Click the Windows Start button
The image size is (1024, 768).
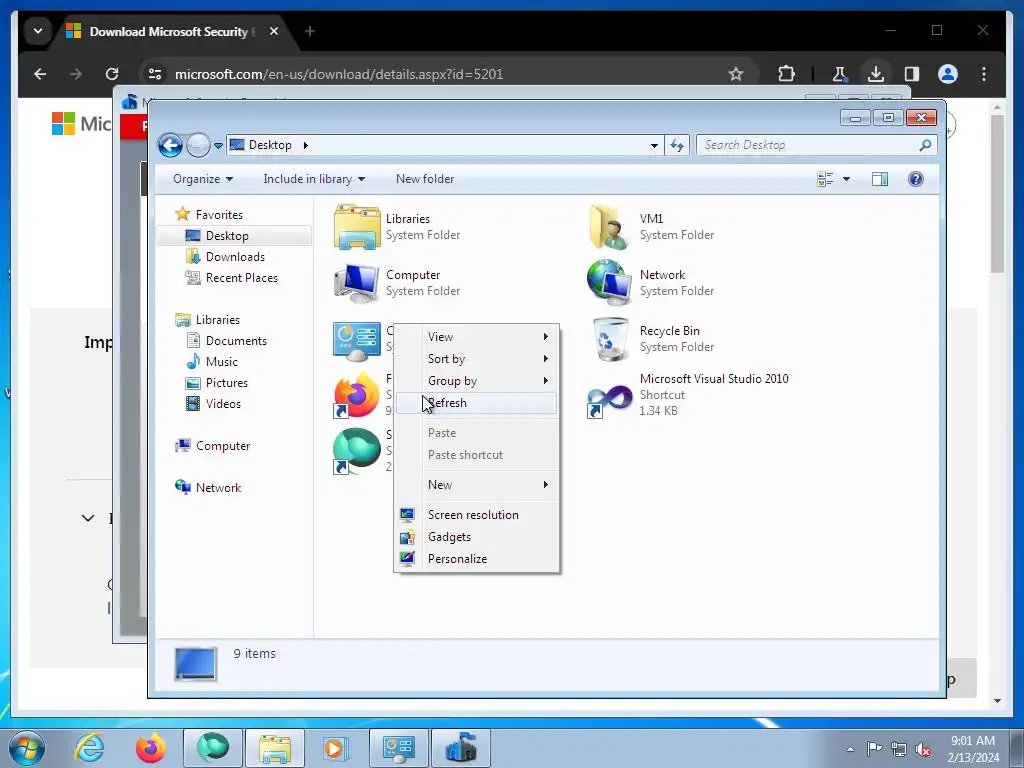coord(27,748)
